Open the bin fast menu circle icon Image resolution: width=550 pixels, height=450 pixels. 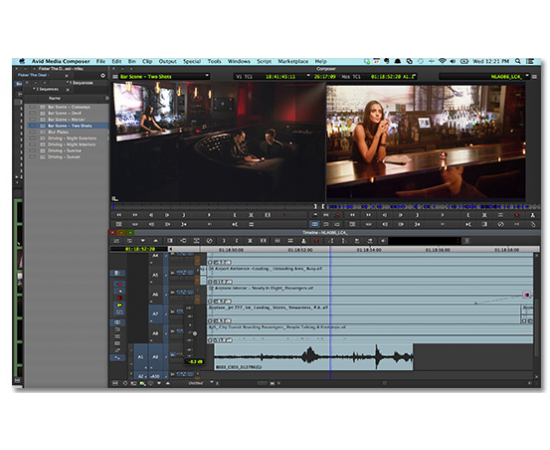pos(103,75)
